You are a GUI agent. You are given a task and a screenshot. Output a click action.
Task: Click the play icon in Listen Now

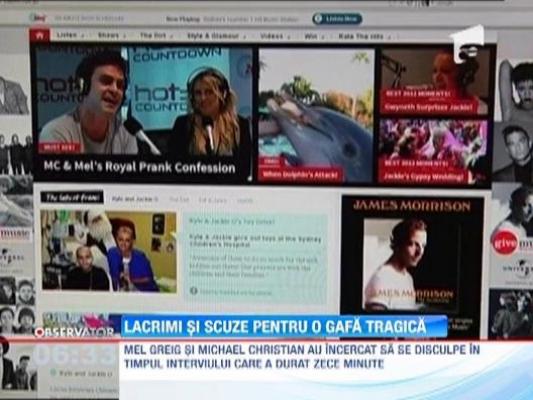click(318, 19)
